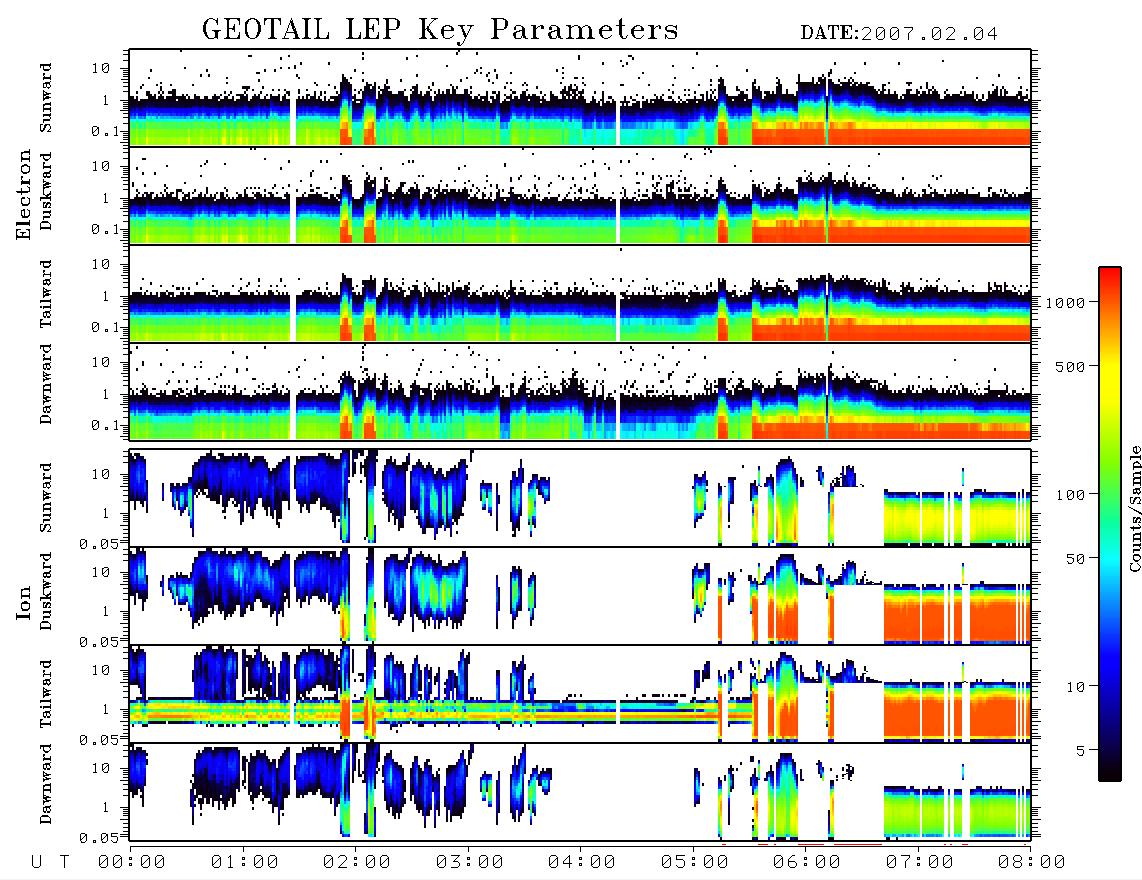Click the 05:00 time tick label
The width and height of the screenshot is (1142, 880).
(x=694, y=863)
